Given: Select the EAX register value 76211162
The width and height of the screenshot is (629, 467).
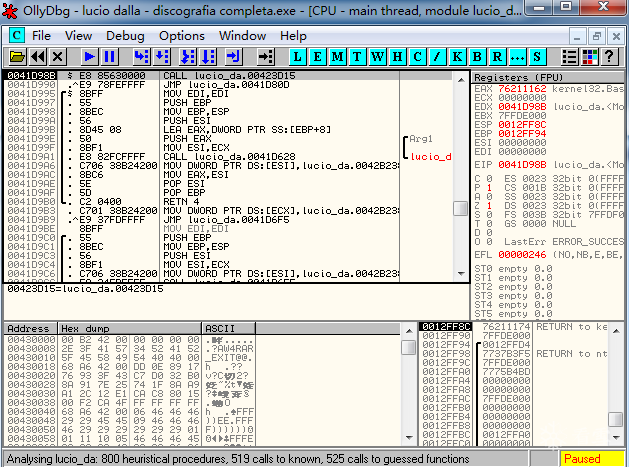Looking at the screenshot, I should [522, 89].
